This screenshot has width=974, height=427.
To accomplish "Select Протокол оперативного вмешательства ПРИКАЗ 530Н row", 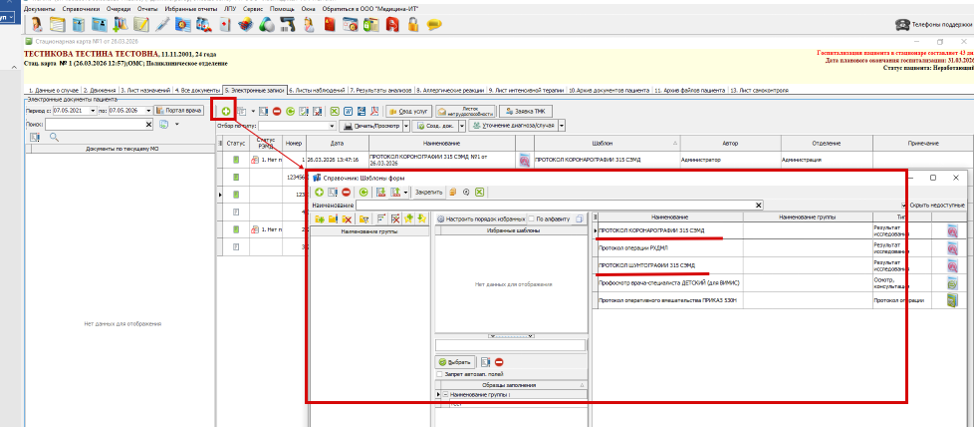I will (x=779, y=300).
